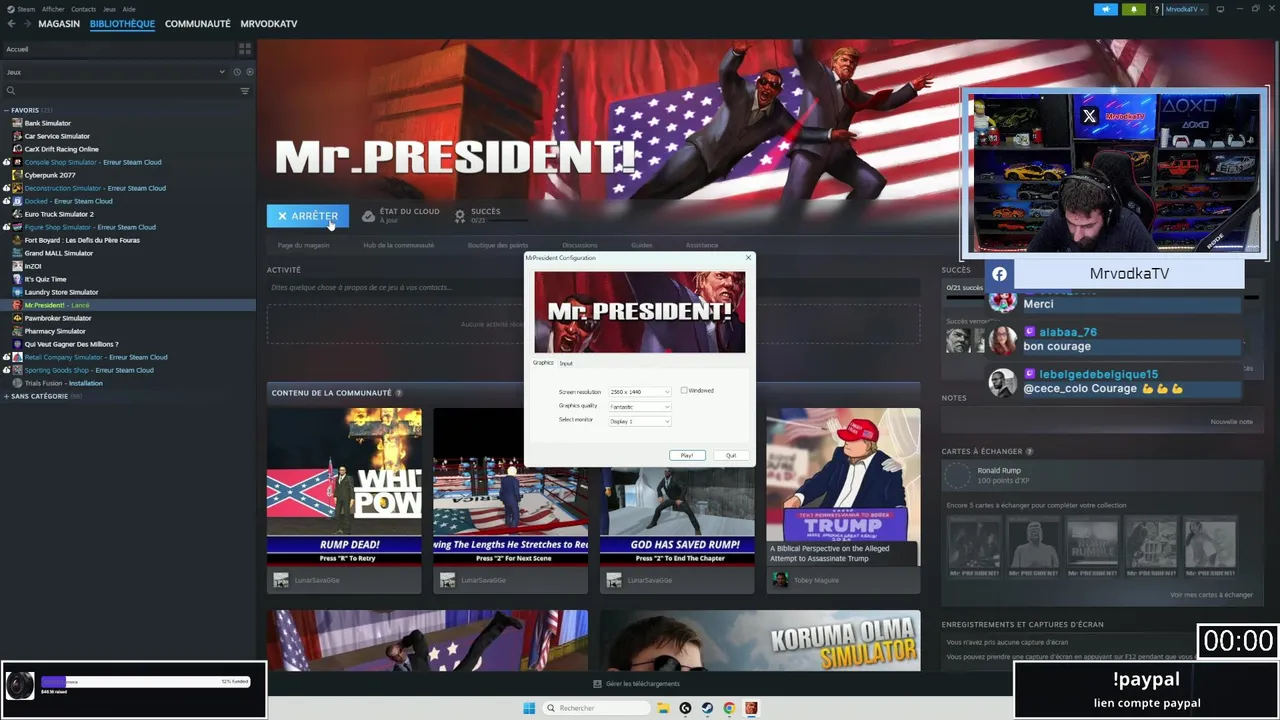Click the Steam logo menu icon

click(10, 9)
